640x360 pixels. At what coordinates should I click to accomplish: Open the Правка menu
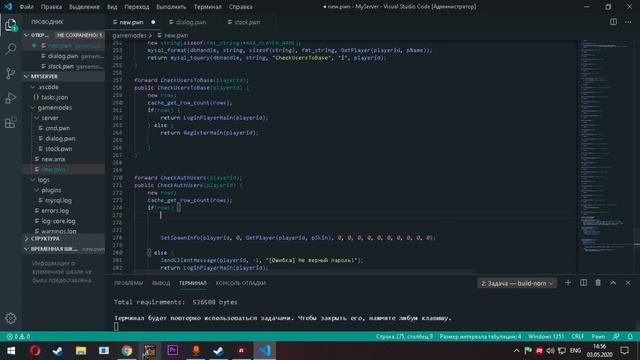[51, 7]
